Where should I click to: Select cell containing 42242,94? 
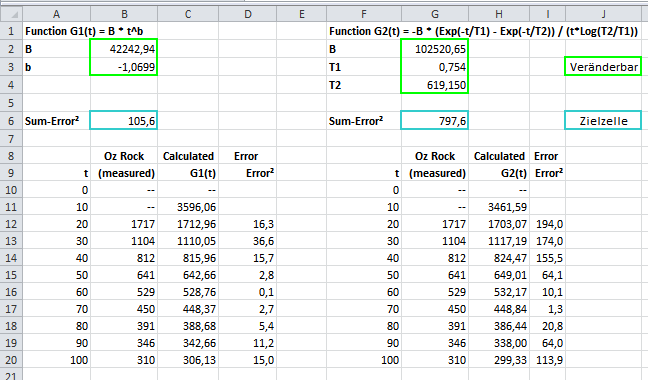pyautogui.click(x=124, y=49)
